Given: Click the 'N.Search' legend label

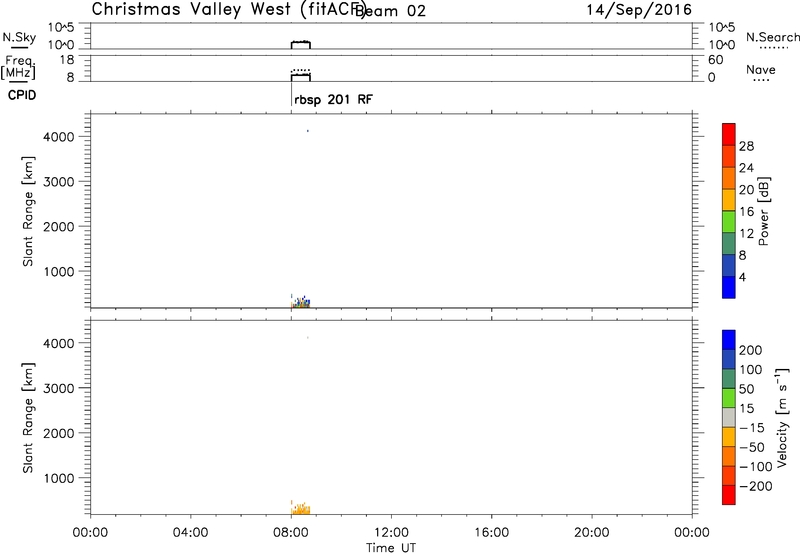Looking at the screenshot, I should [772, 37].
